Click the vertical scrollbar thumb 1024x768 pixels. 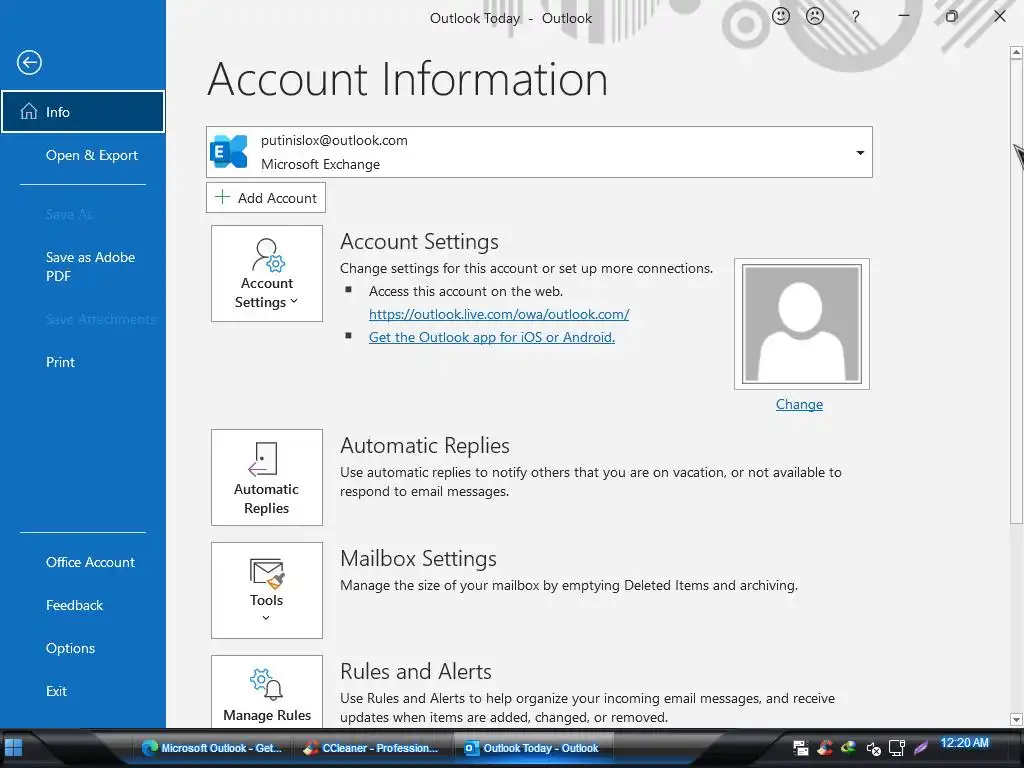(x=1016, y=291)
